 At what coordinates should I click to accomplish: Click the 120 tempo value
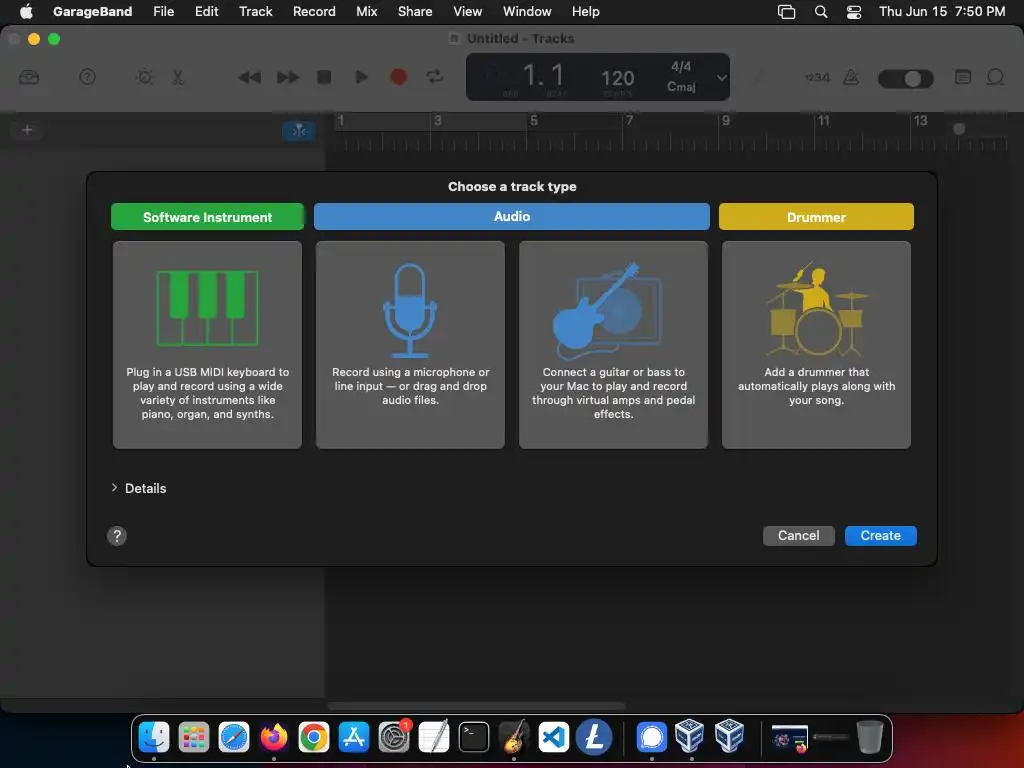(x=617, y=79)
